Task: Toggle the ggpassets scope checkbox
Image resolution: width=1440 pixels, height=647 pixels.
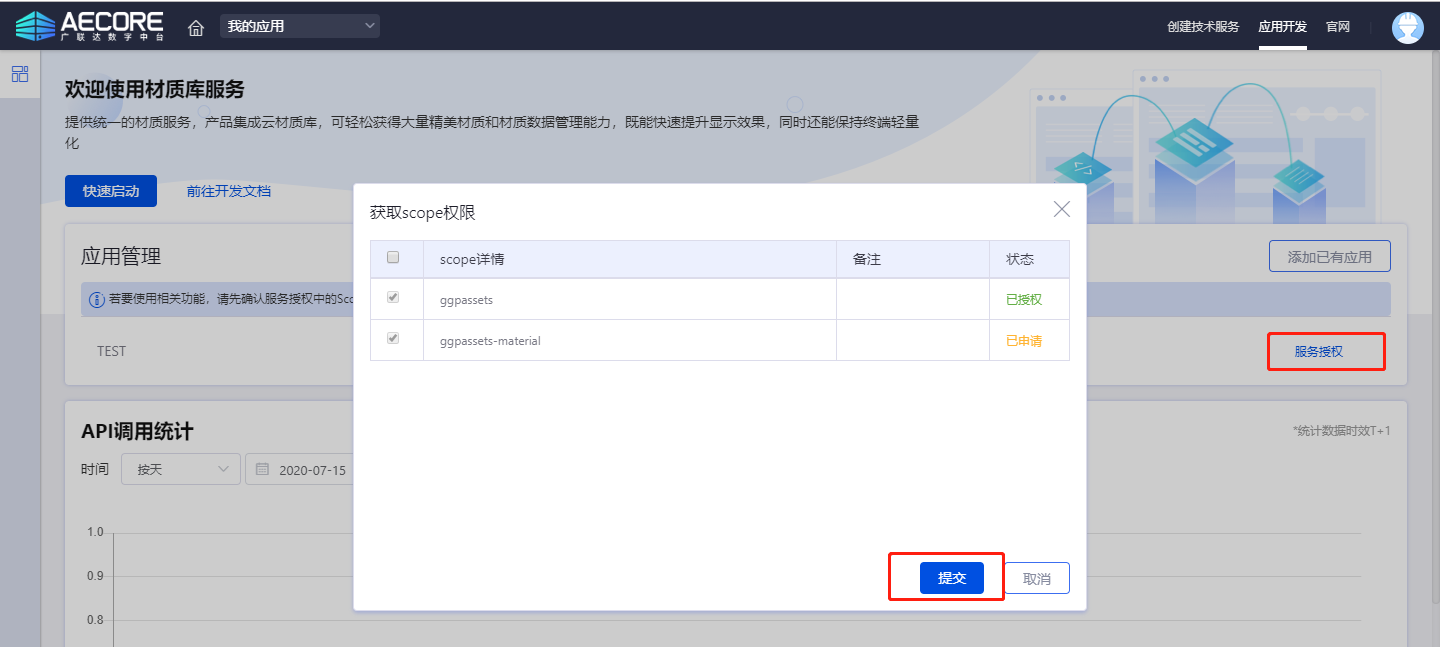Action: [x=393, y=298]
